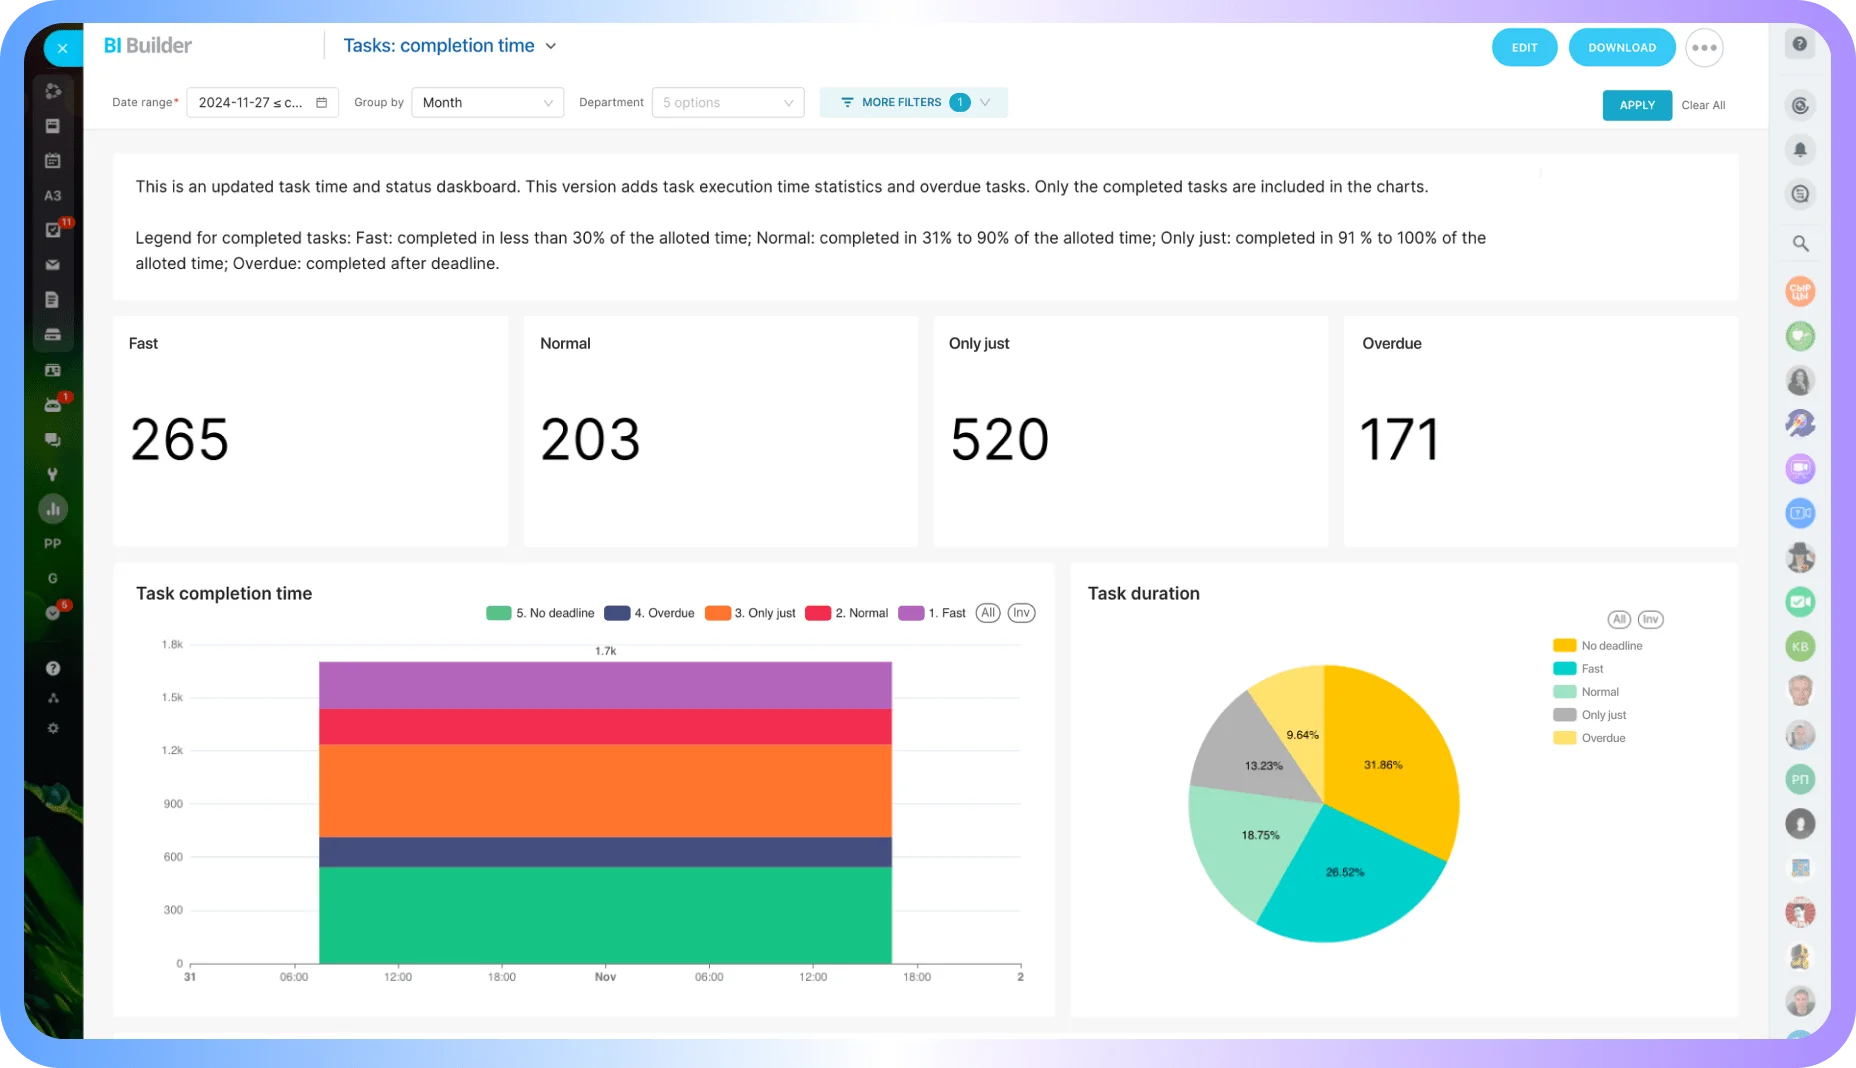Toggle '1. Fast' series in bar chart legend
The width and height of the screenshot is (1856, 1068).
click(932, 613)
